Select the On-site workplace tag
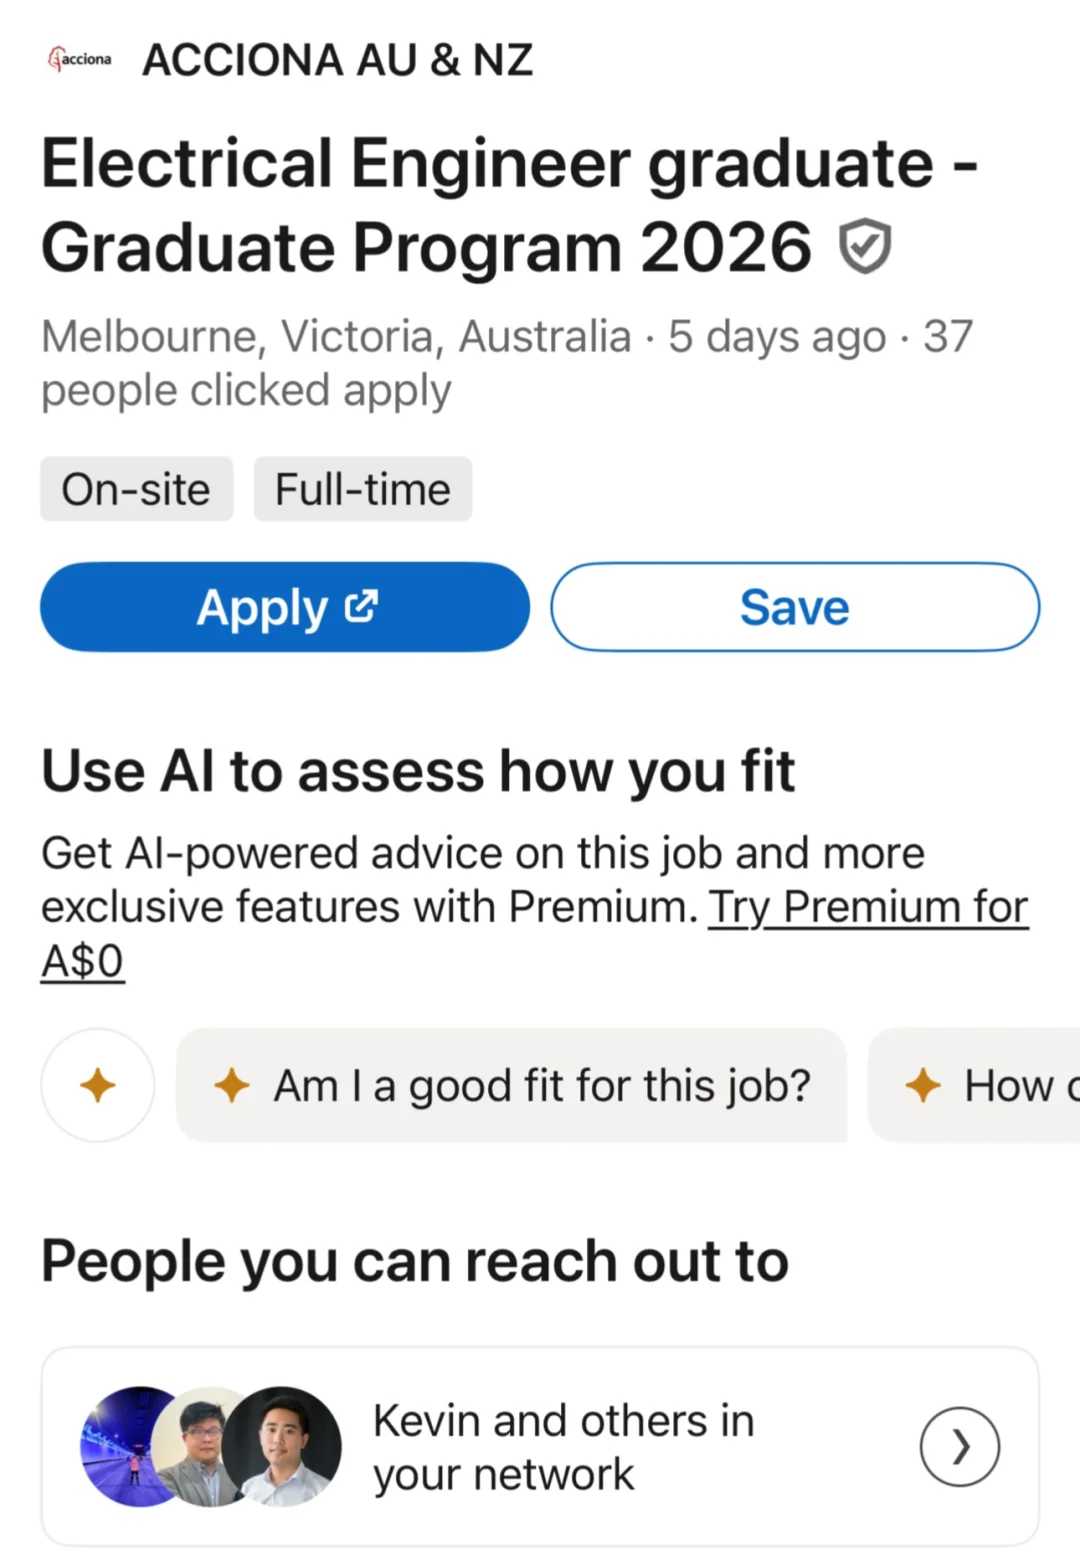The width and height of the screenshot is (1080, 1555). click(x=136, y=489)
